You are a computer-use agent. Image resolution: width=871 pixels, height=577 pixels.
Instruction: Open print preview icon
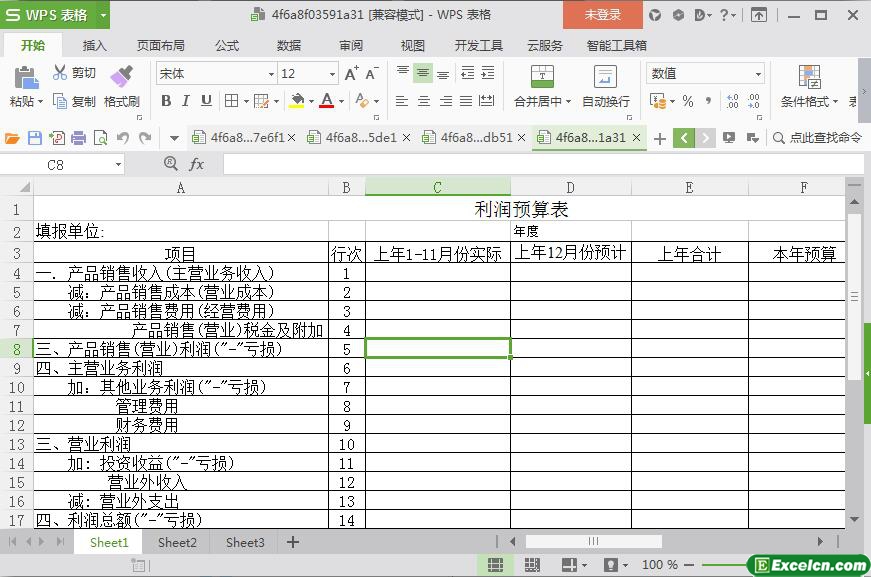[101, 138]
